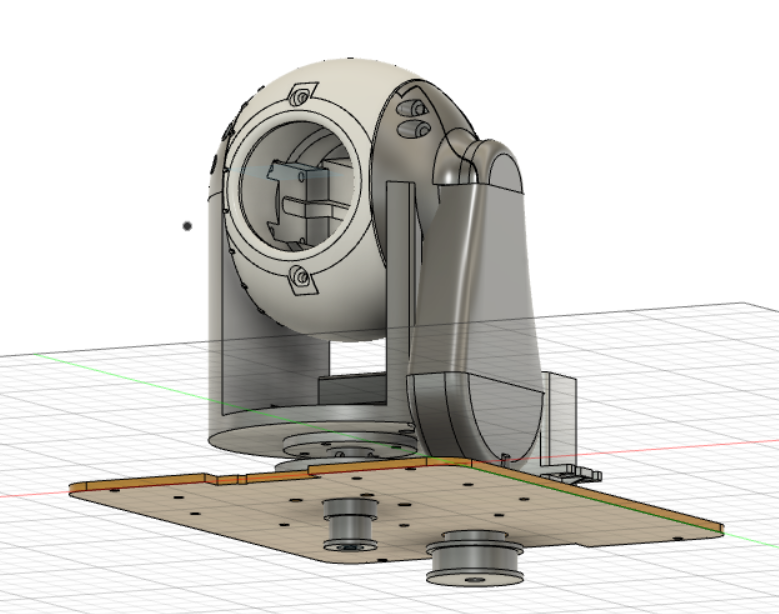Click the small black point left of model
This screenshot has height=614, width=779.
[x=187, y=226]
